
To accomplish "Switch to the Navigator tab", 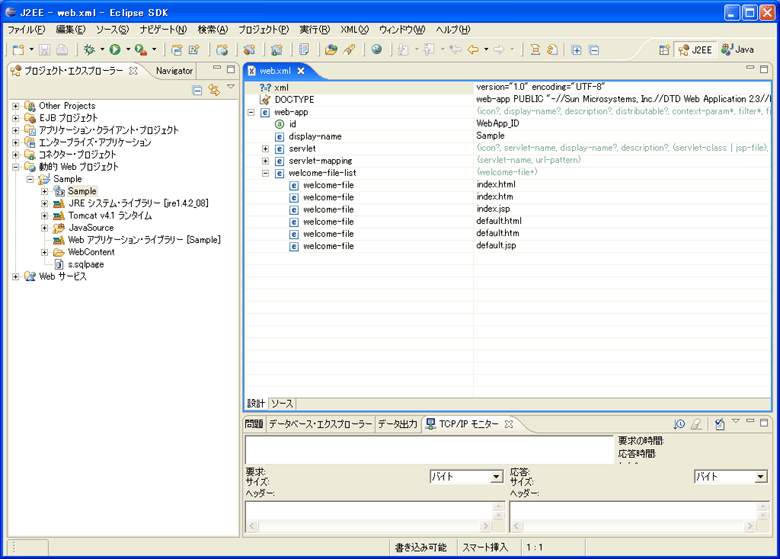I will 174,71.
